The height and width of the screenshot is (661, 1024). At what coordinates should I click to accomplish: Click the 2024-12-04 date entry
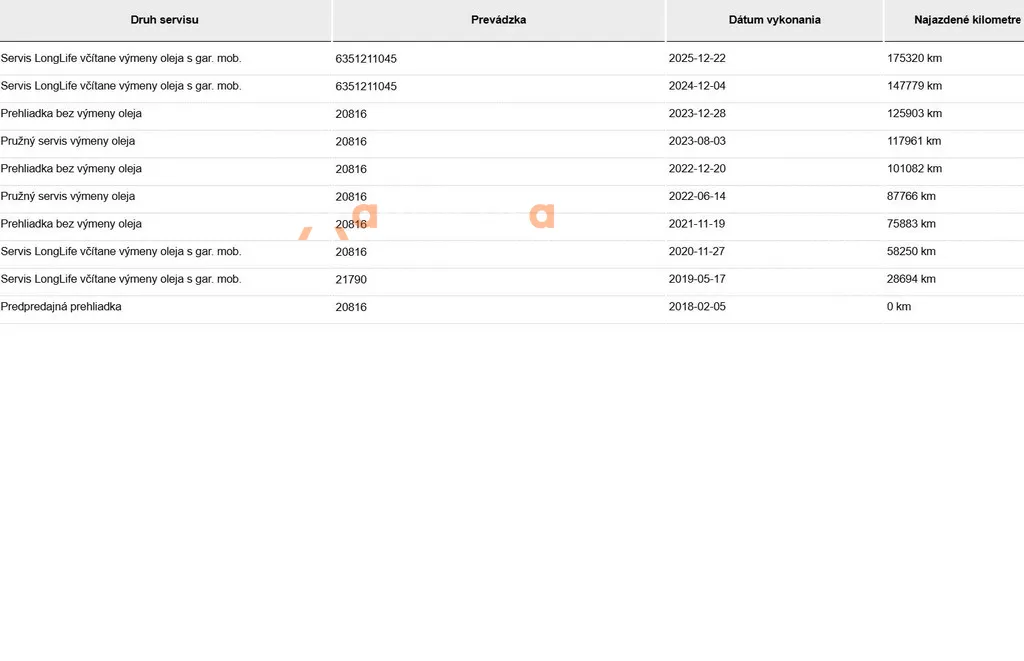pos(697,86)
